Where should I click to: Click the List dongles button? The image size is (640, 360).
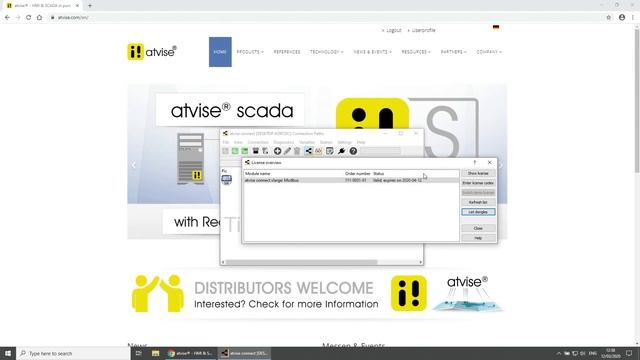click(478, 212)
